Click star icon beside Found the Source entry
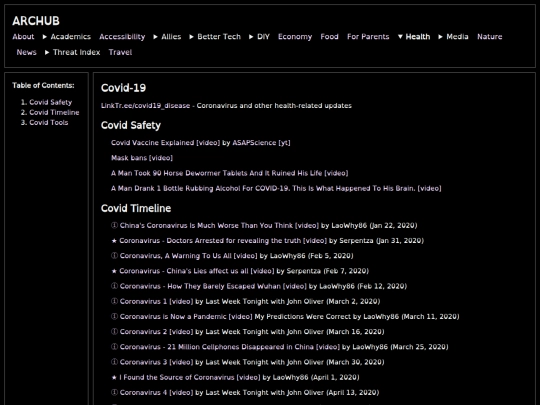 (114, 377)
